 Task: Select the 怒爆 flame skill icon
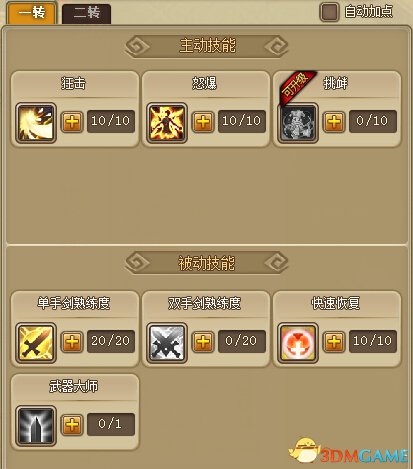coord(167,123)
